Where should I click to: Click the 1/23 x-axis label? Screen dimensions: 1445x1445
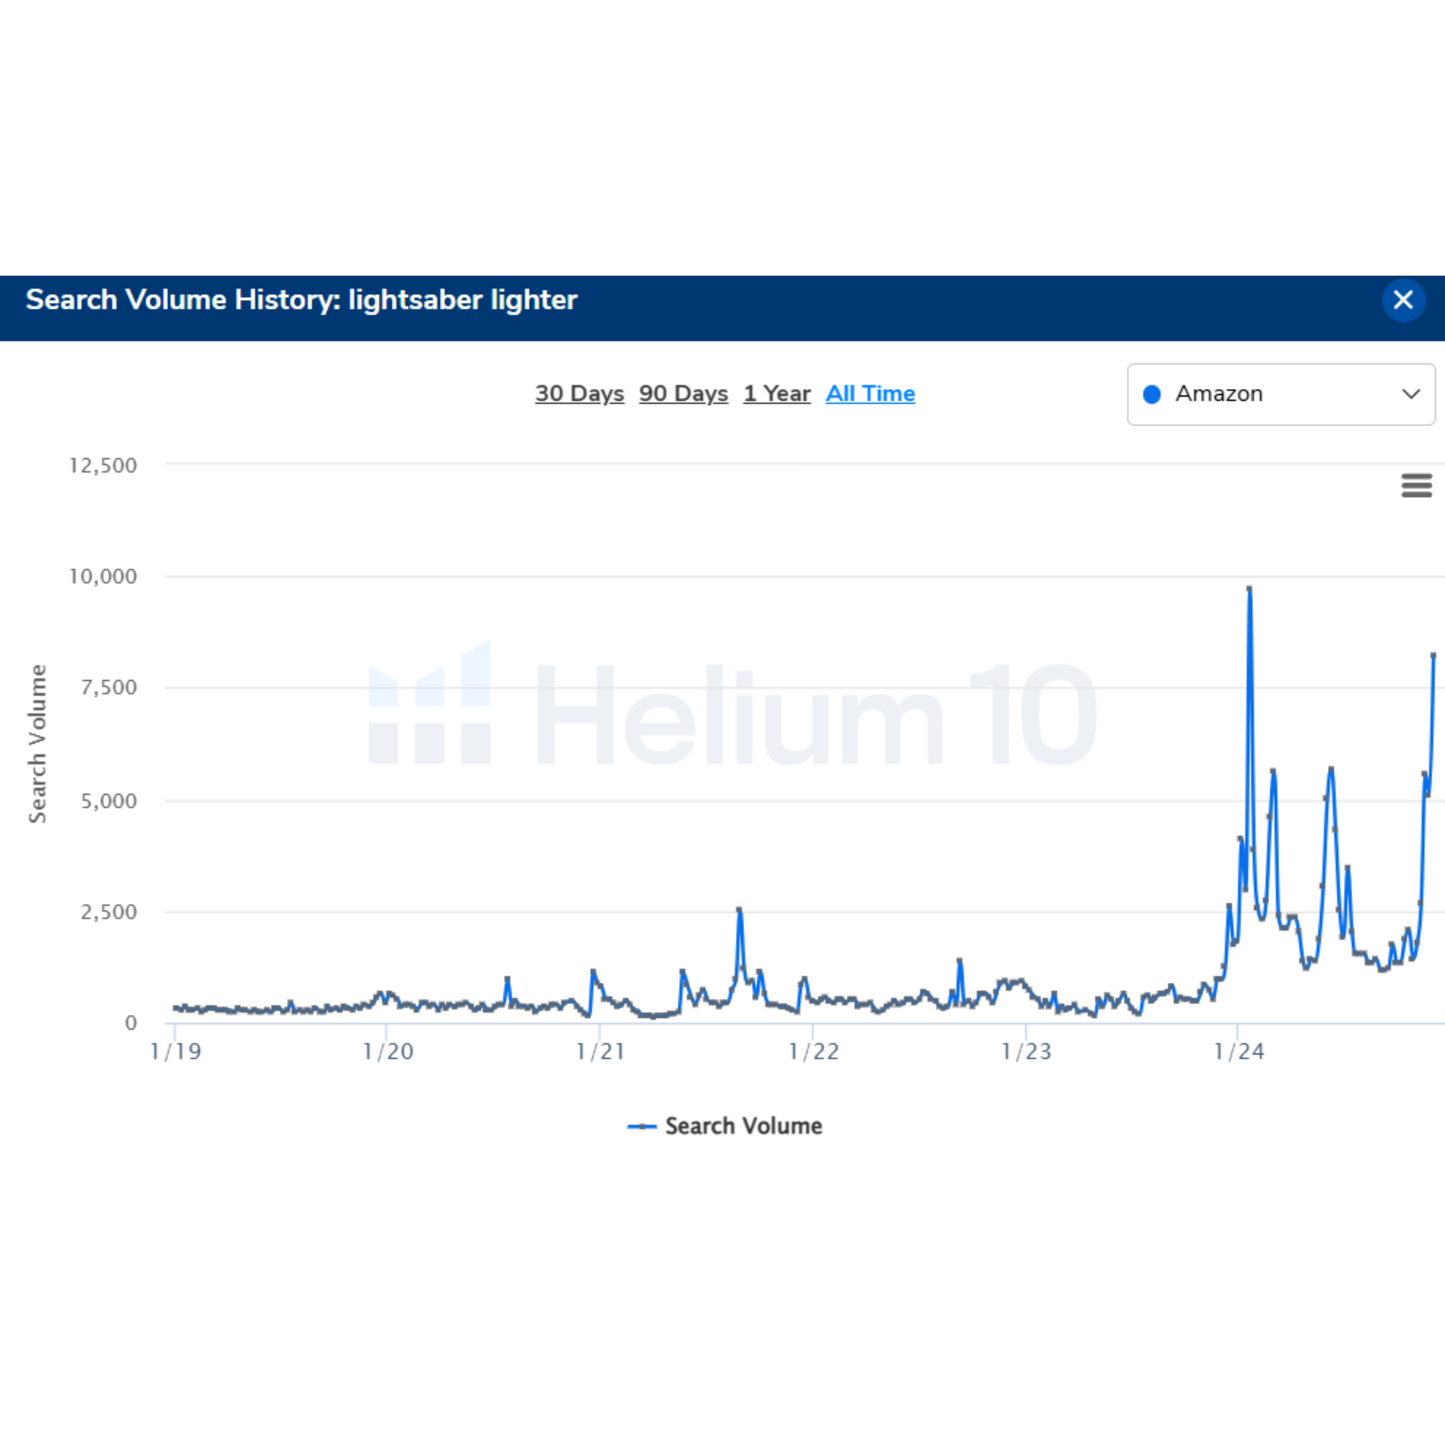coord(1026,1052)
